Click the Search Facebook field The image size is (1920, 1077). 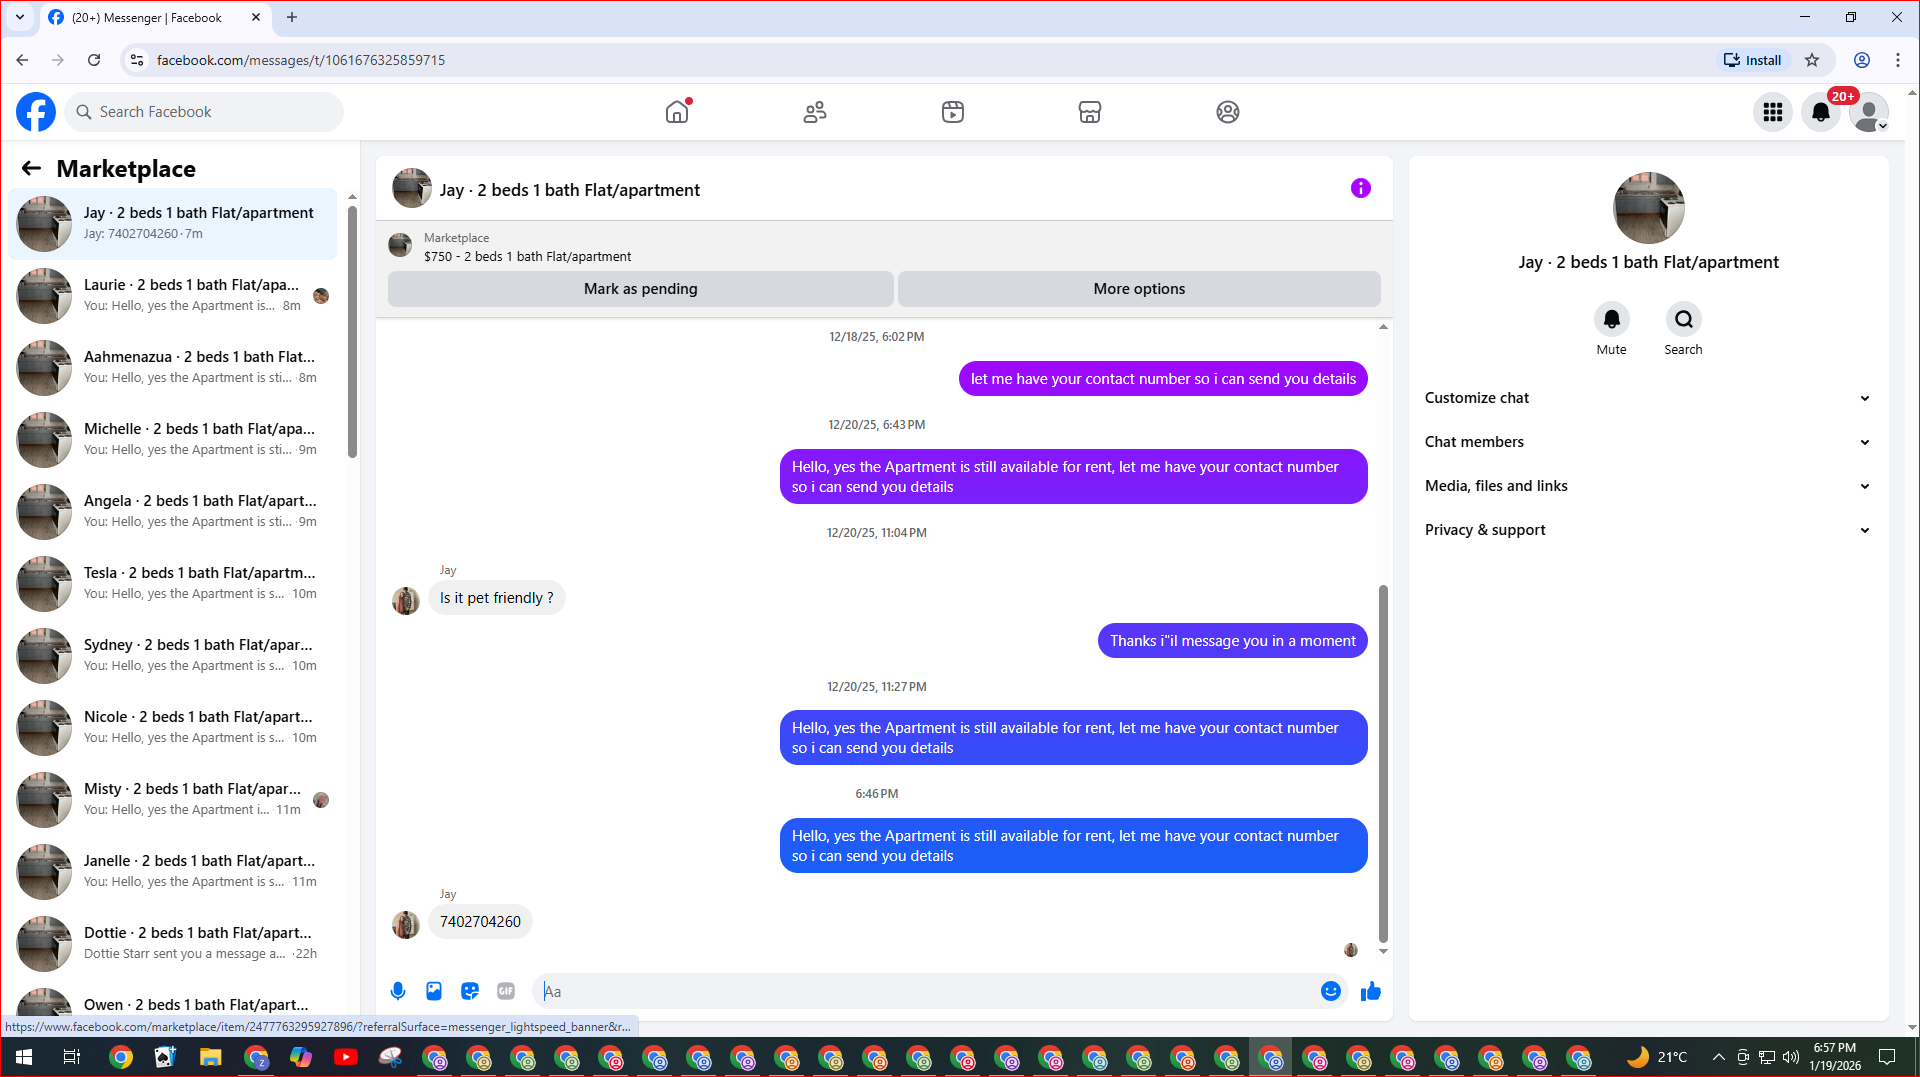tap(204, 112)
